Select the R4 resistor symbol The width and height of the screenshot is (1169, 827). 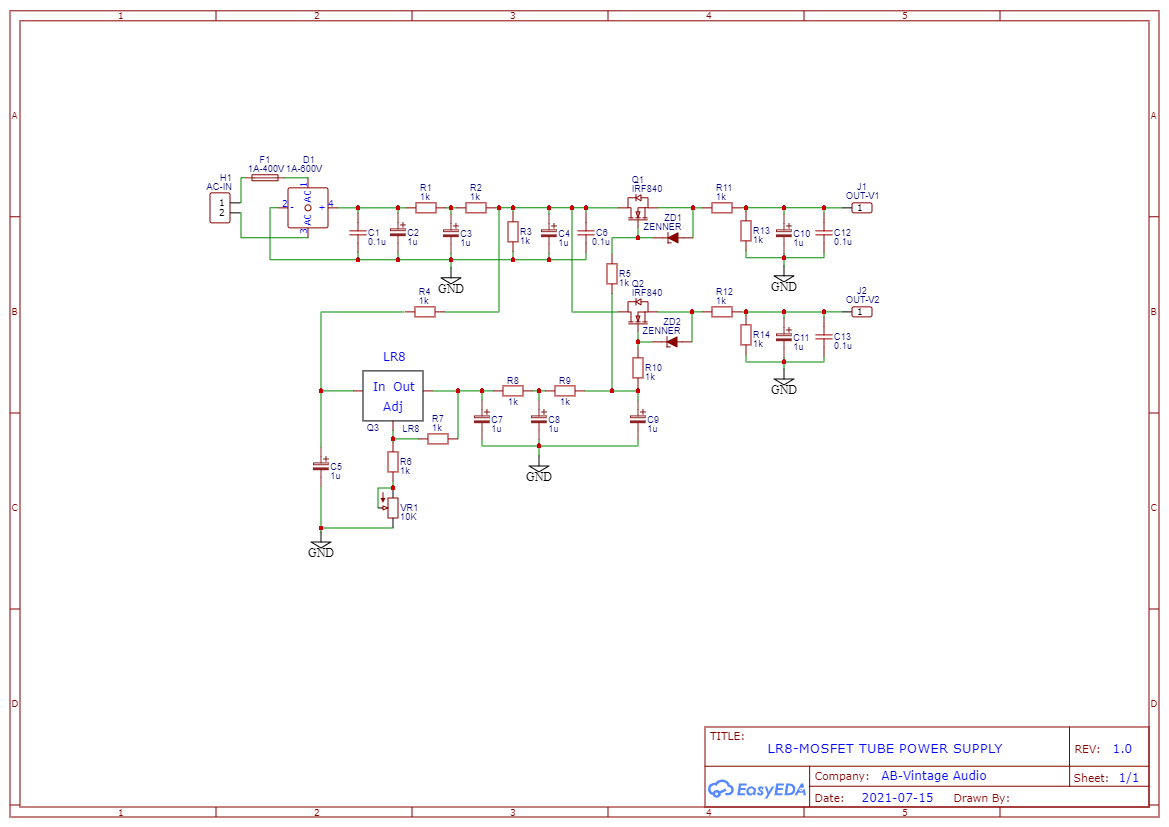(424, 312)
